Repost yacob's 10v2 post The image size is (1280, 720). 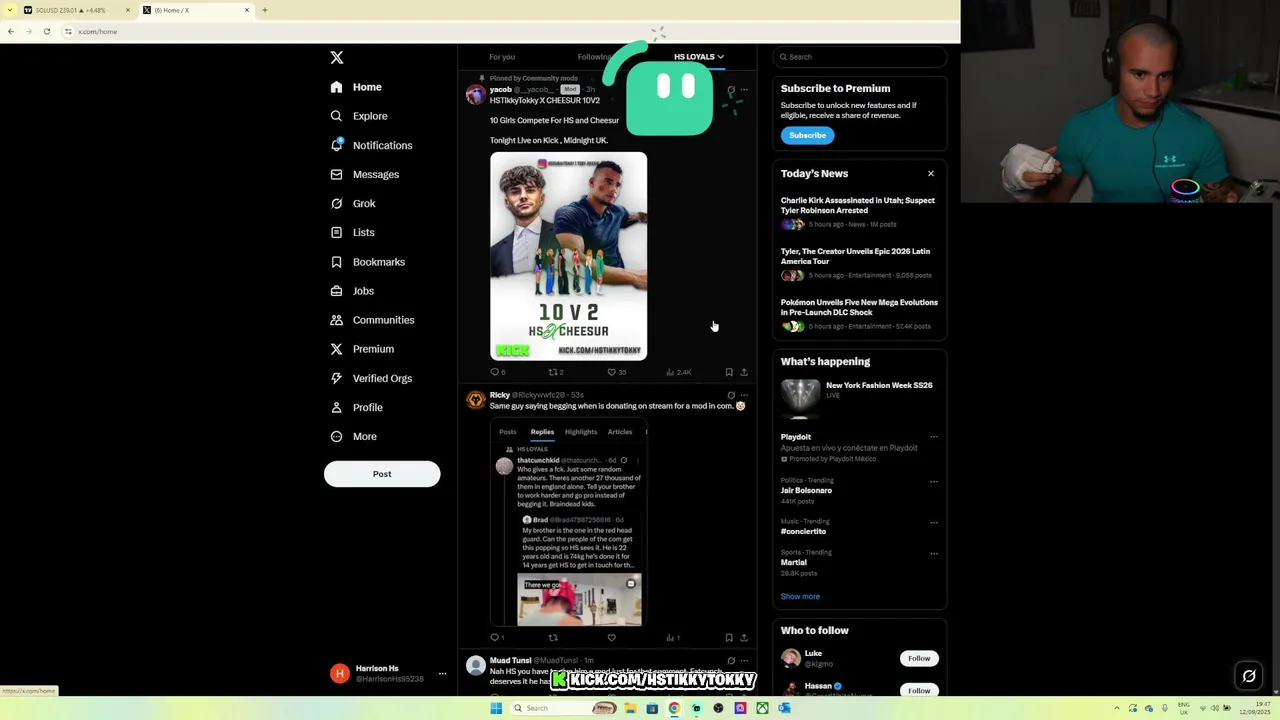(x=555, y=372)
